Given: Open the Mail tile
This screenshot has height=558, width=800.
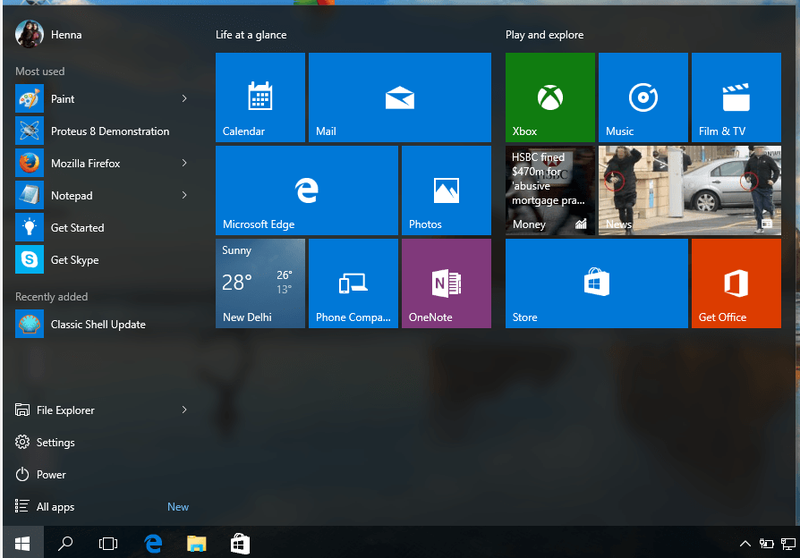Looking at the screenshot, I should (399, 97).
